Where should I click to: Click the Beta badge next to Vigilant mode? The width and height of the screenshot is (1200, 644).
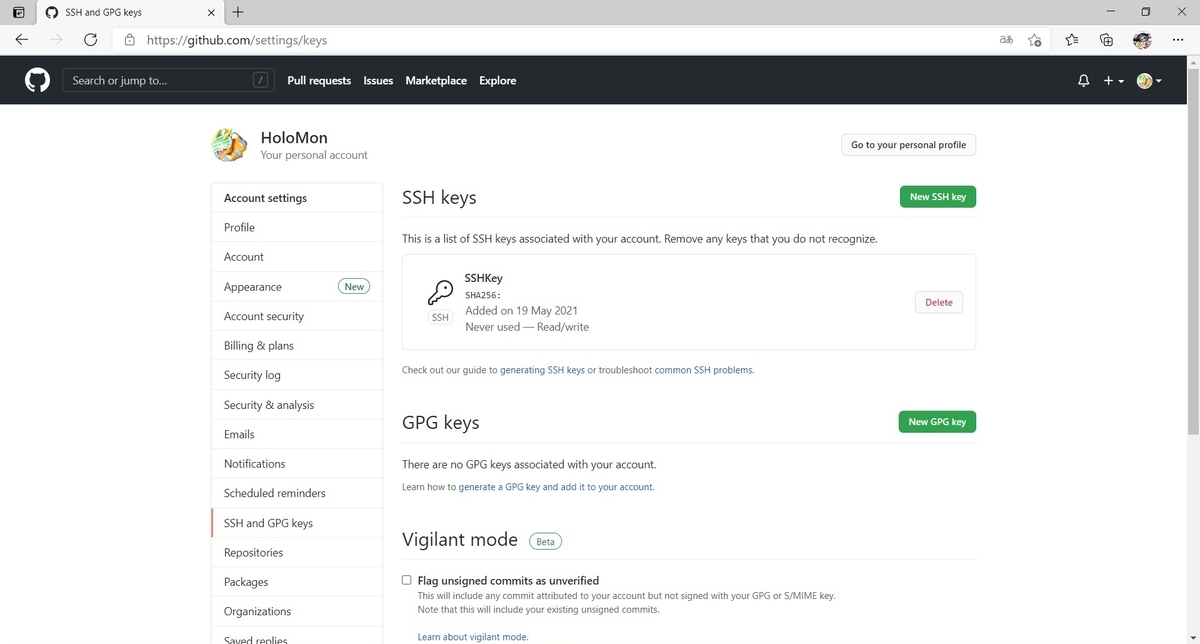point(545,541)
